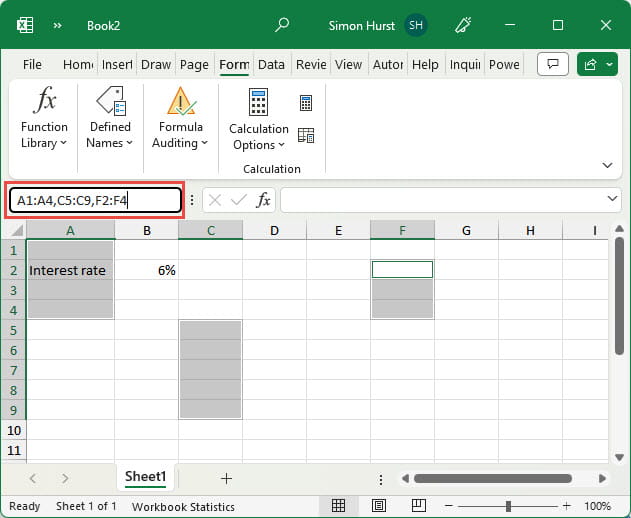Add a new sheet with plus button
631x518 pixels.
coord(226,478)
